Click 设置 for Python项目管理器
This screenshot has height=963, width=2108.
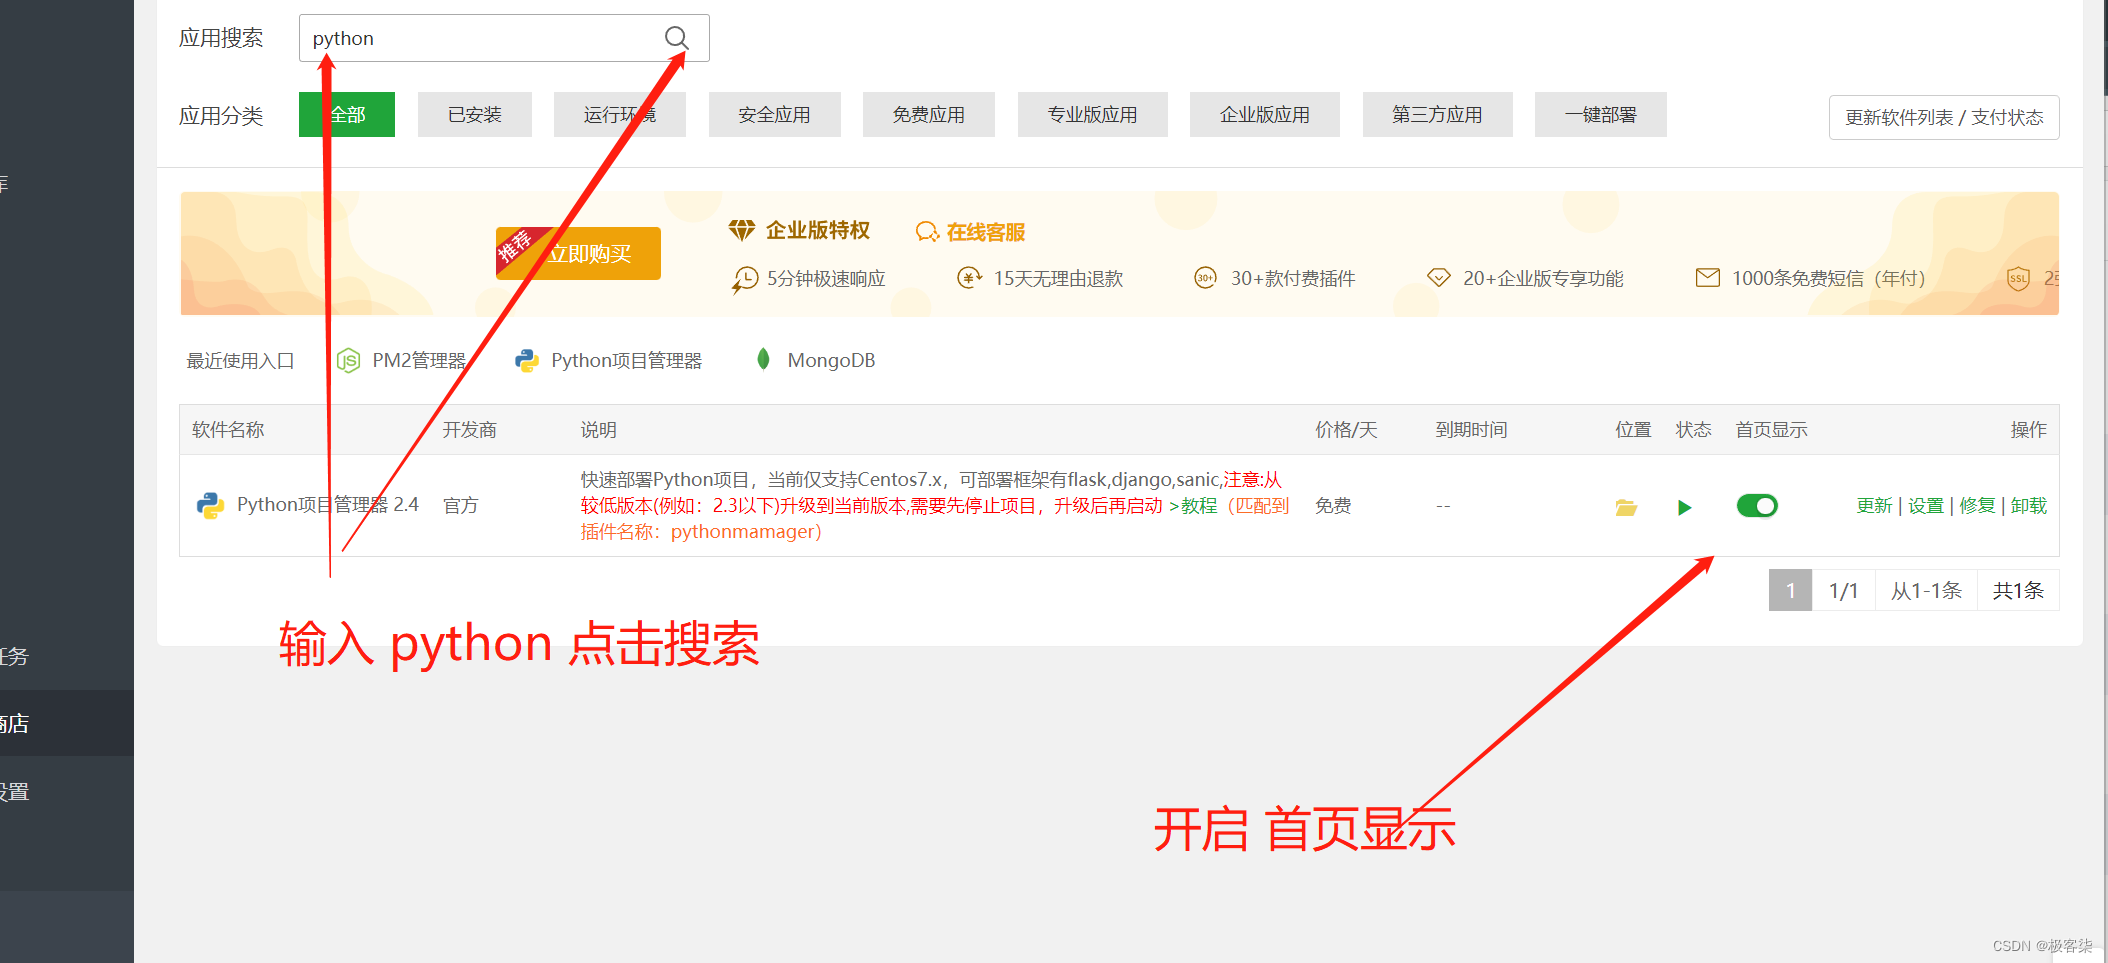click(x=1926, y=506)
